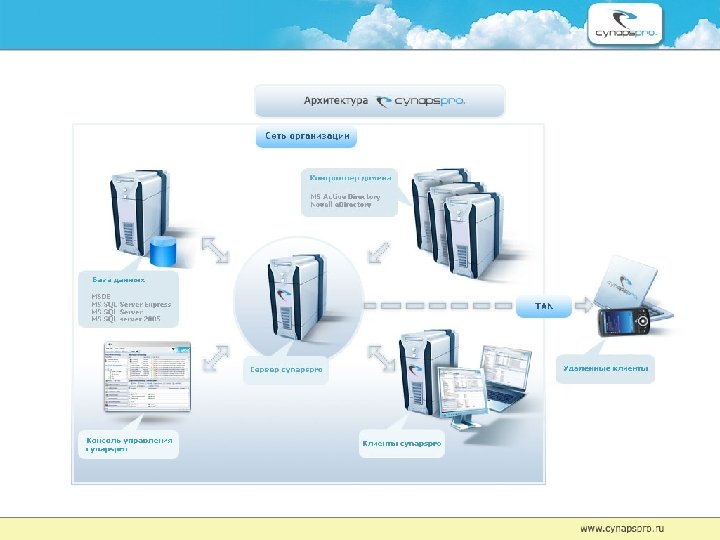Image resolution: width=720 pixels, height=540 pixels.
Task: Click the MSDE line
Action: click(x=101, y=297)
